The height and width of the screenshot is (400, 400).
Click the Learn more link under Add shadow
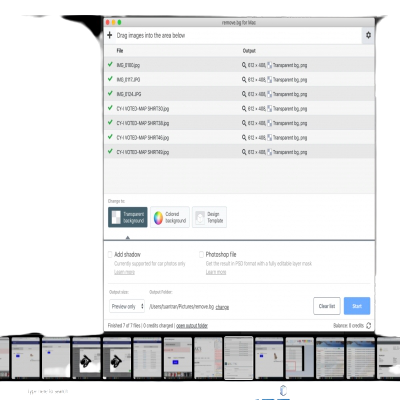(124, 272)
